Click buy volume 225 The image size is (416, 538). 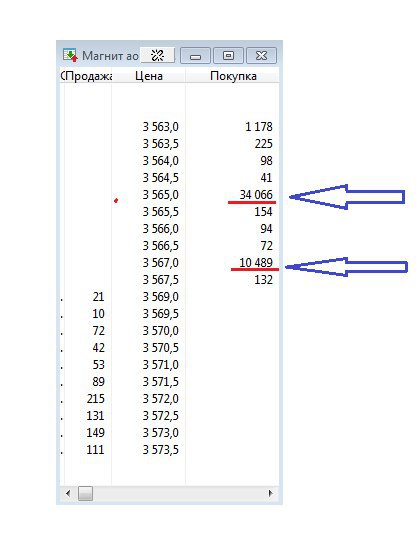pyautogui.click(x=264, y=144)
